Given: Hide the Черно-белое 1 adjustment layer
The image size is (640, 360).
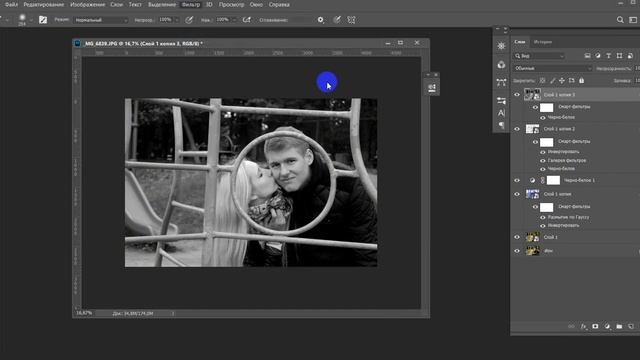Looking at the screenshot, I should click(517, 180).
